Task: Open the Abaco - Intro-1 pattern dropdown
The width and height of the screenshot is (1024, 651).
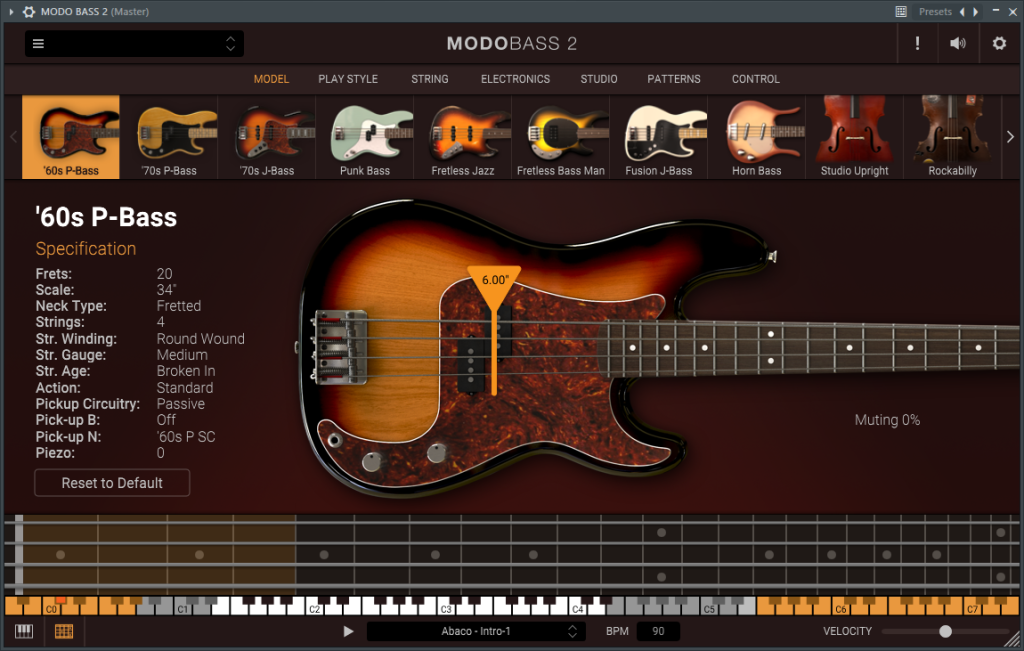Action: tap(475, 631)
